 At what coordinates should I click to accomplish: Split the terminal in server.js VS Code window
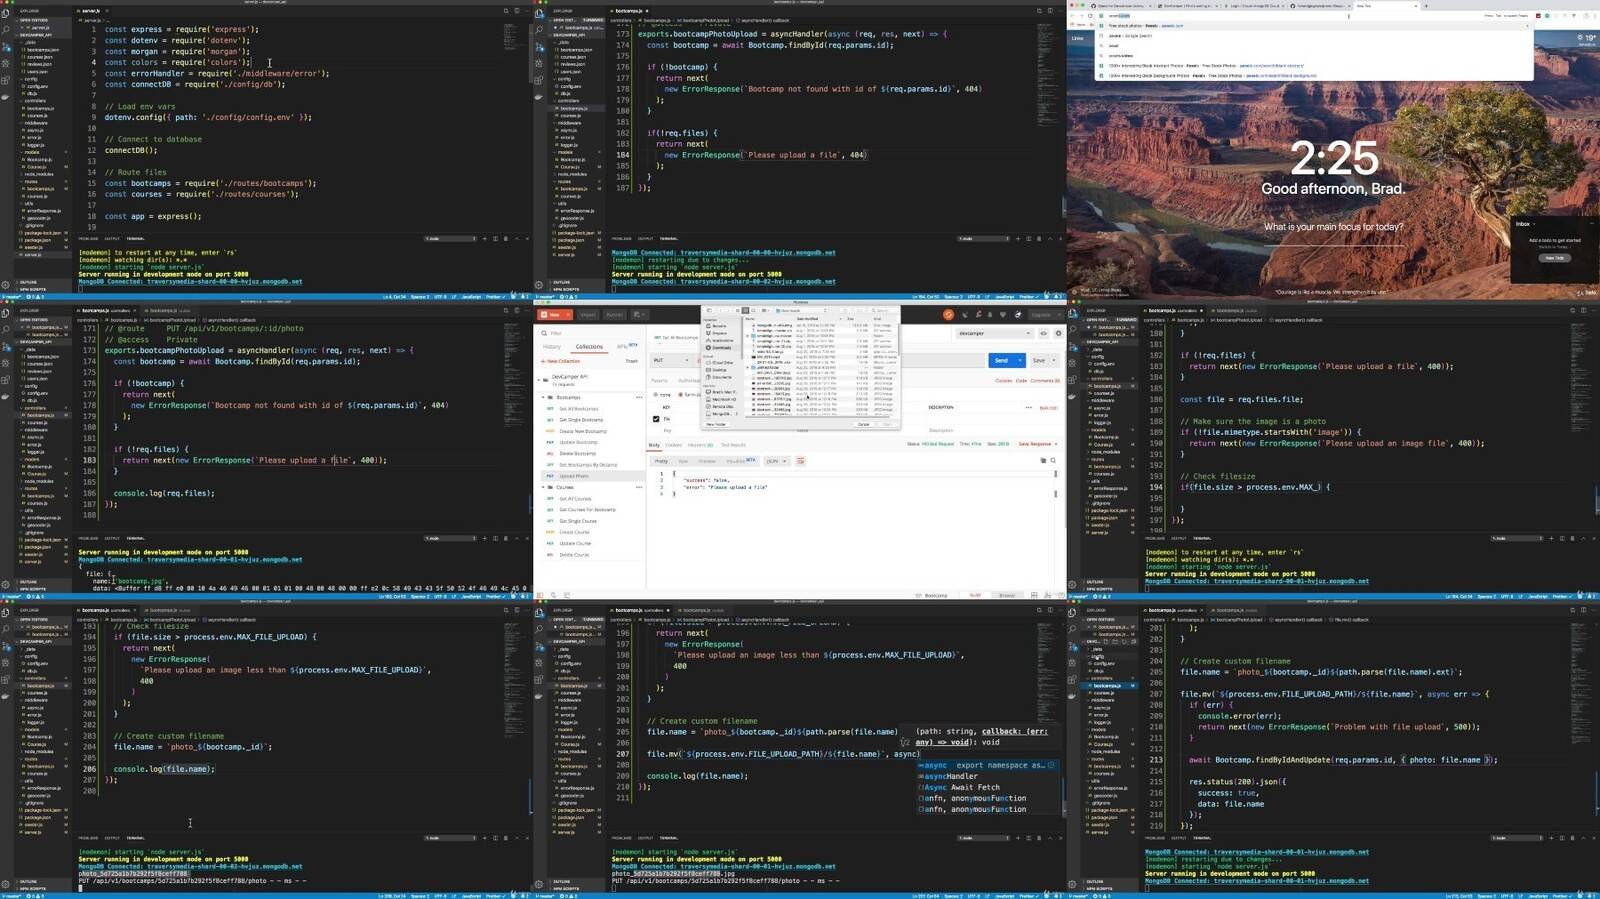pos(495,238)
